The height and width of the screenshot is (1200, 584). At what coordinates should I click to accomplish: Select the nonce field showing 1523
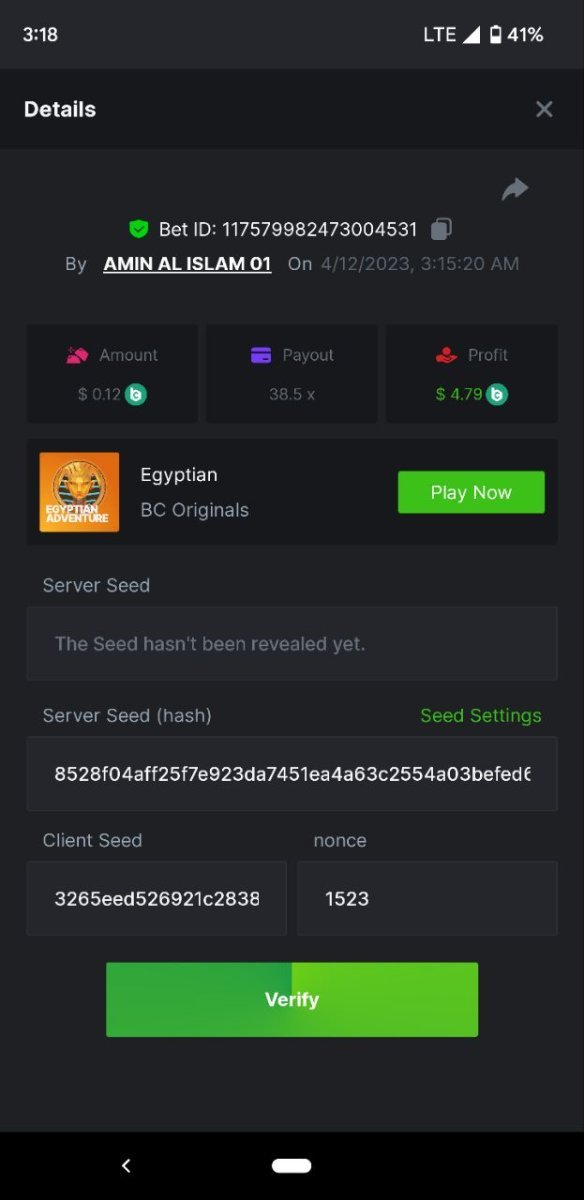427,898
